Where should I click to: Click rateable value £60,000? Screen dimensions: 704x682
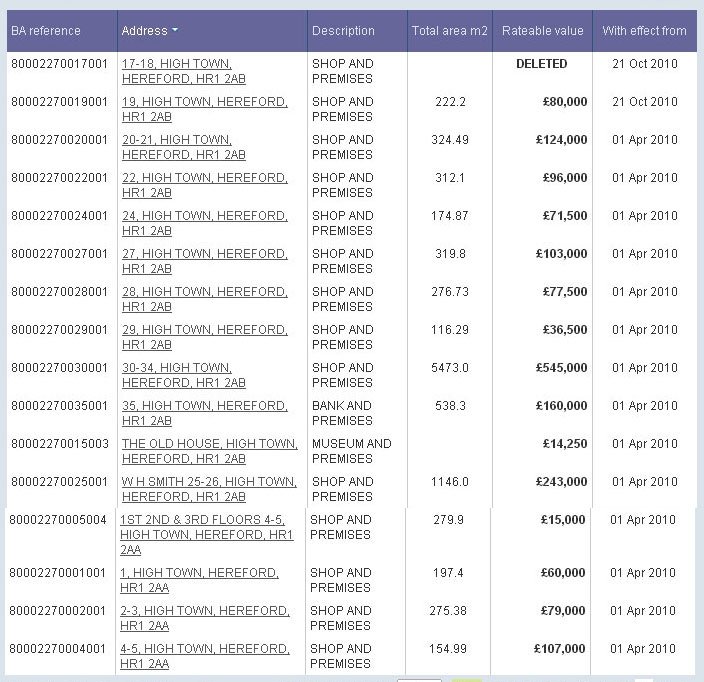coord(563,573)
